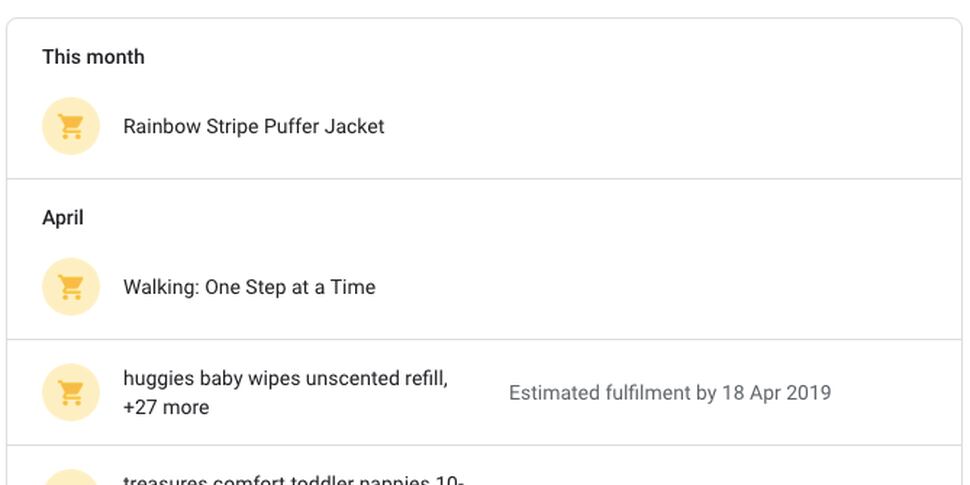This screenshot has width=970, height=485.
Task: Click empty space right of Rainbow Stripe Puffer Jacket
Action: pyautogui.click(x=668, y=126)
